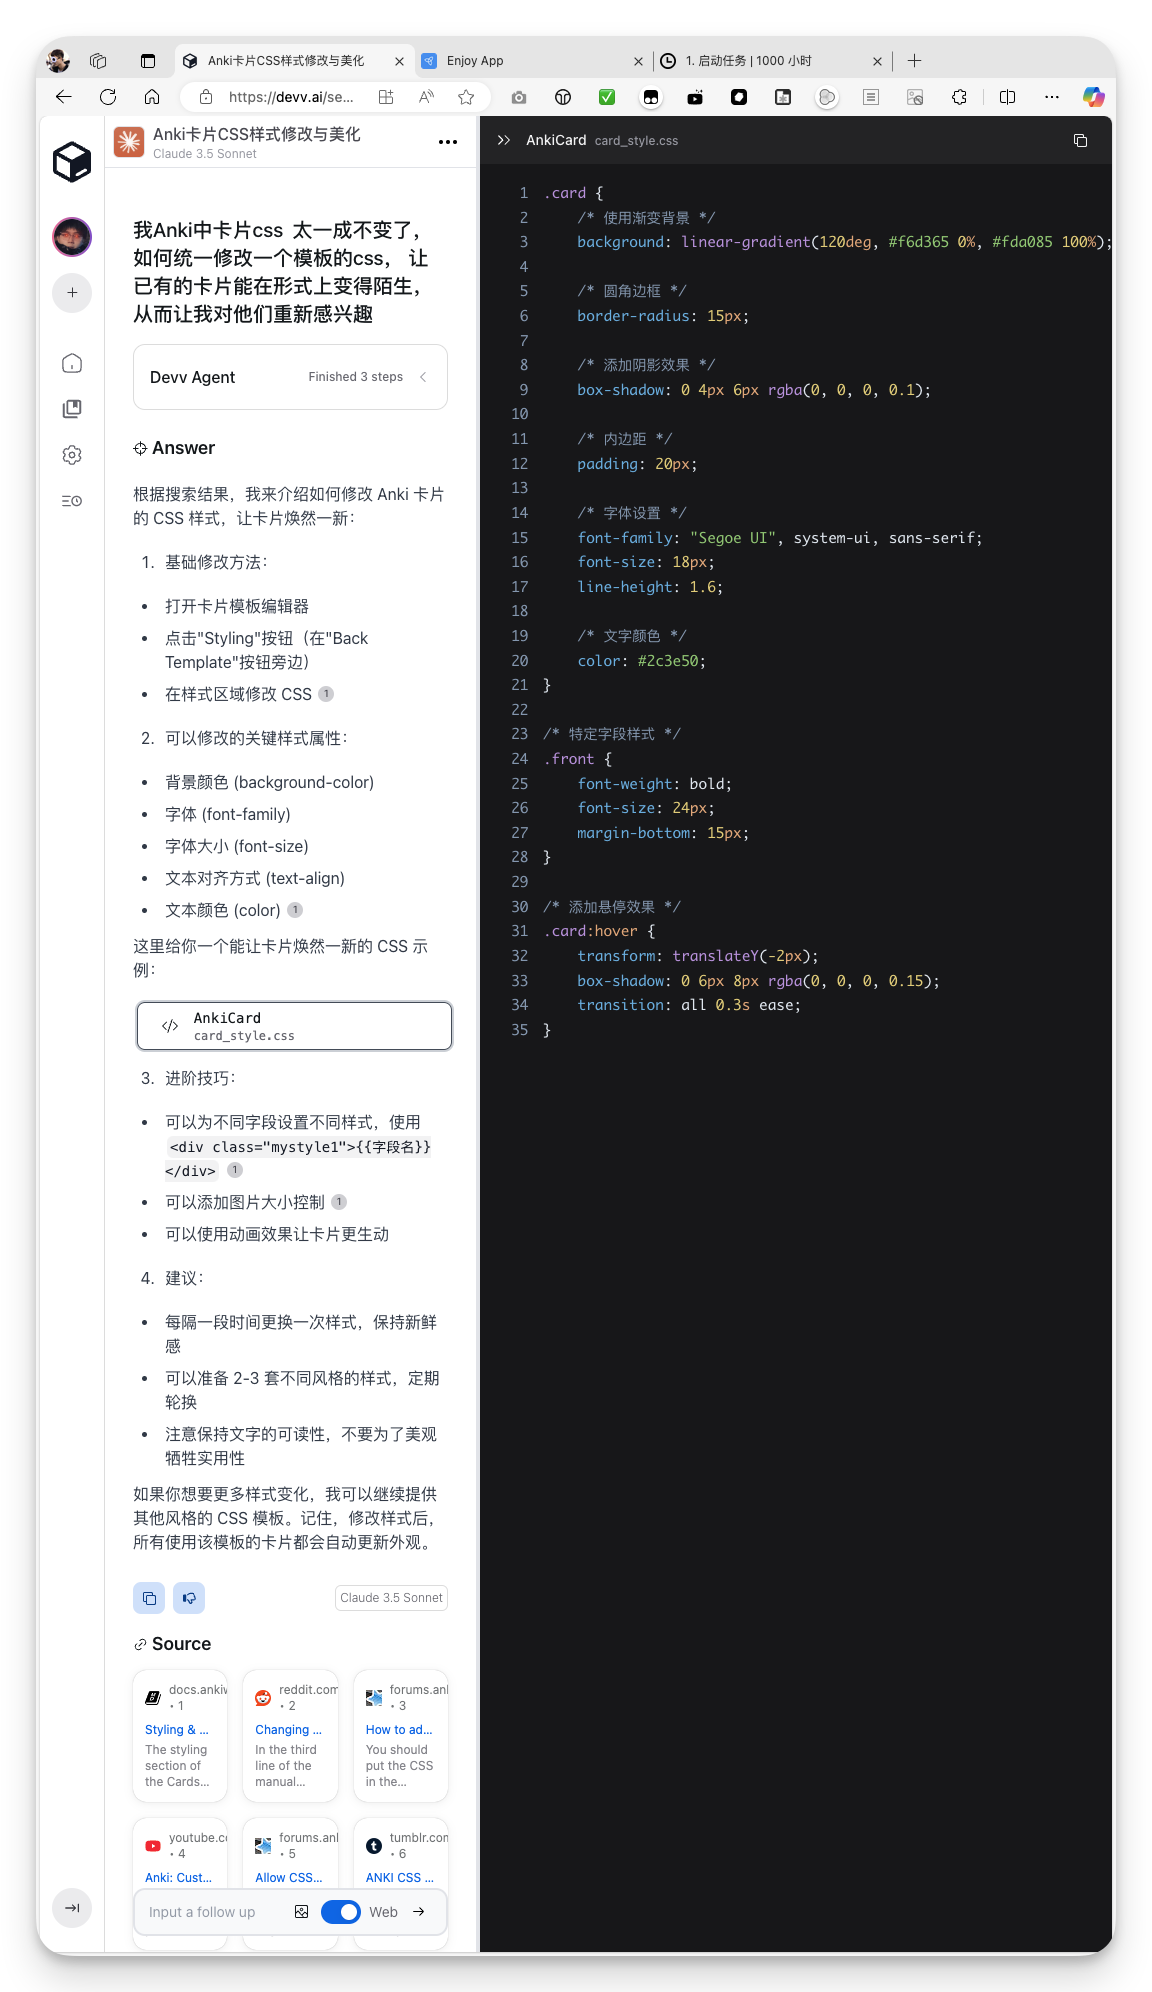This screenshot has height=1992, width=1152.
Task: Expand the sidebar with the arrow button
Action: (72, 1908)
